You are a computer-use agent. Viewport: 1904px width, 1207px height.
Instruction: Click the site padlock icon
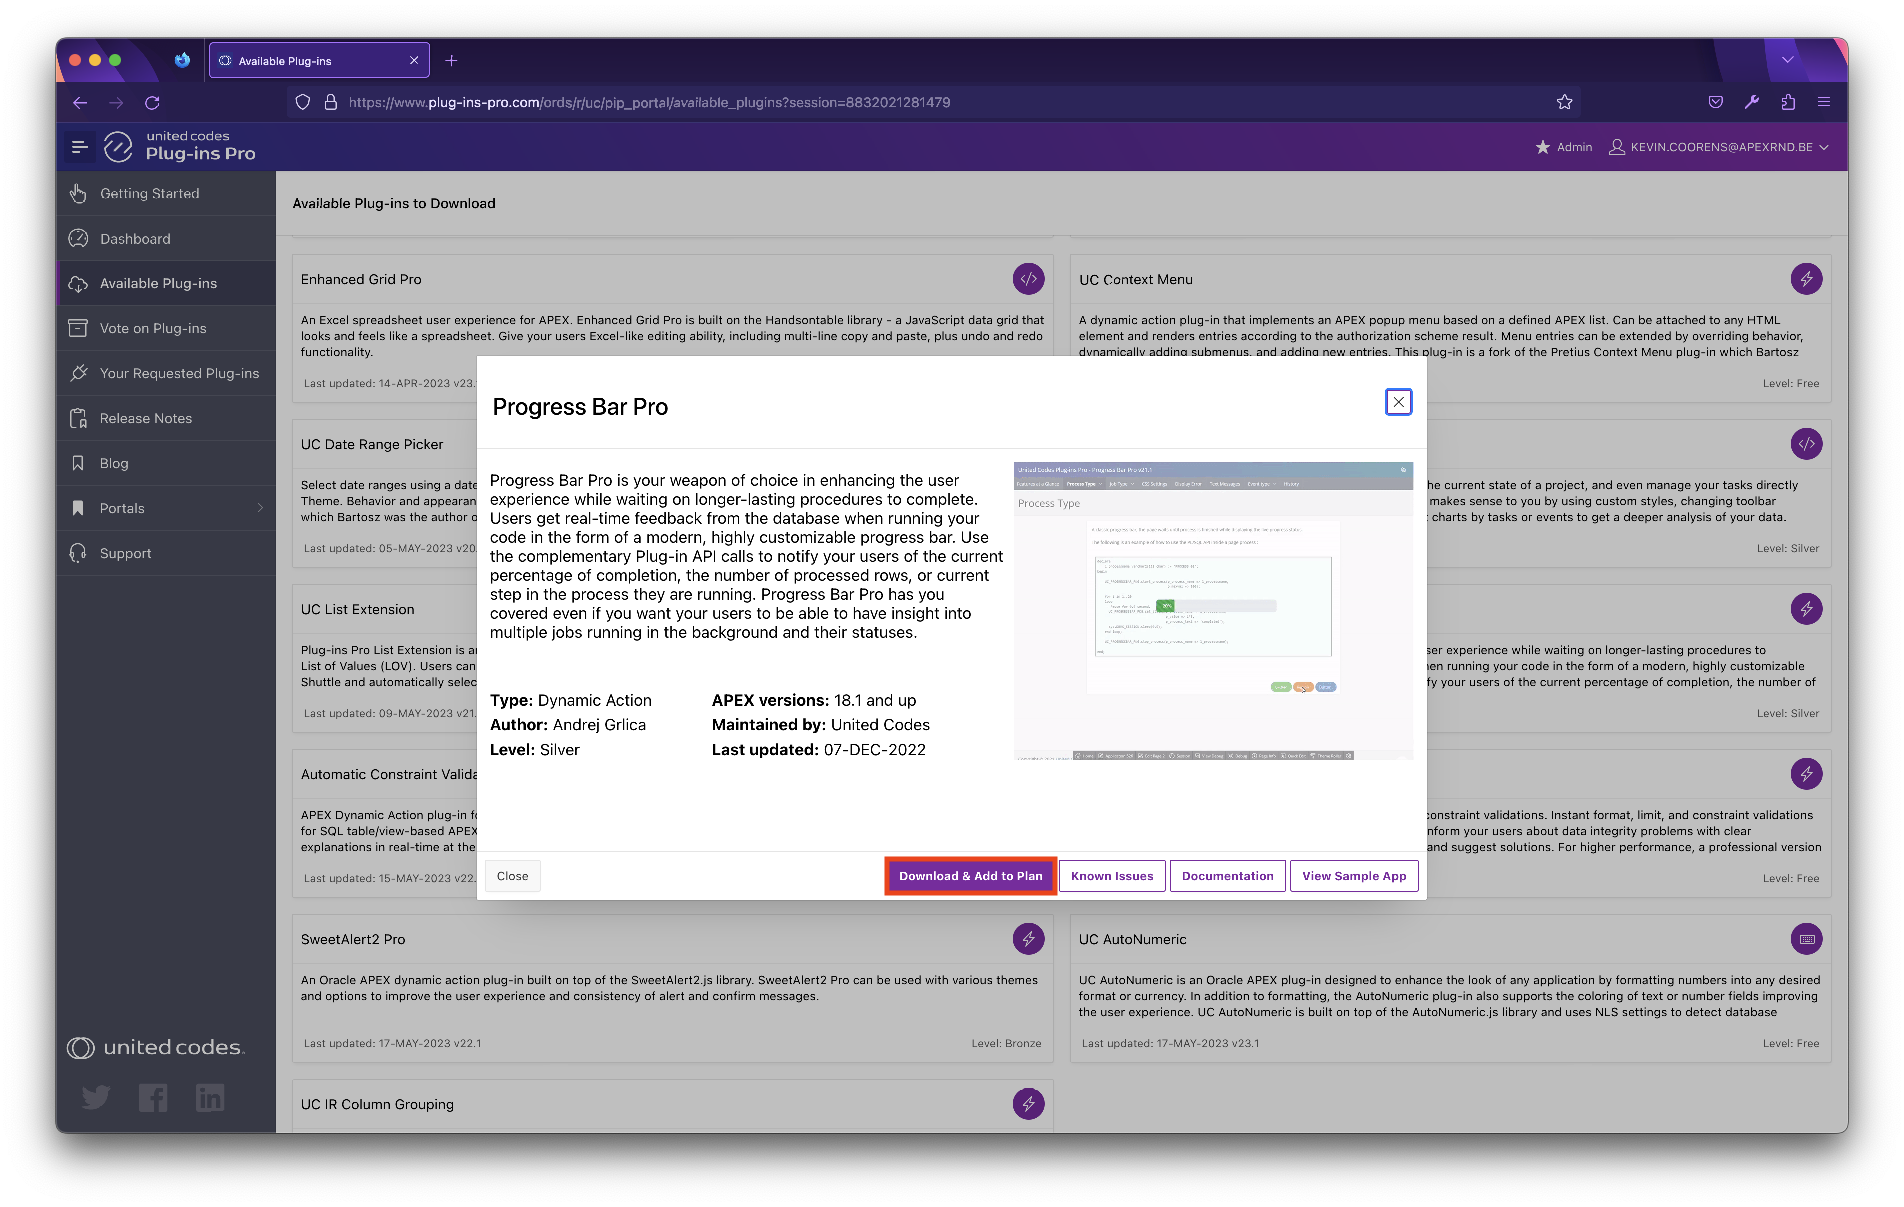(331, 102)
